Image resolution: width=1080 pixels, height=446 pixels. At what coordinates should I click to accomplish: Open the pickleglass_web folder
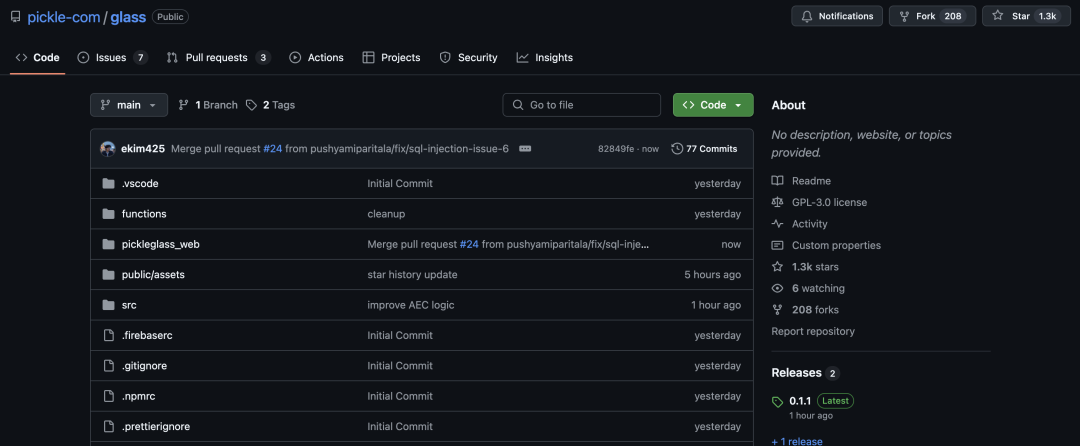160,244
